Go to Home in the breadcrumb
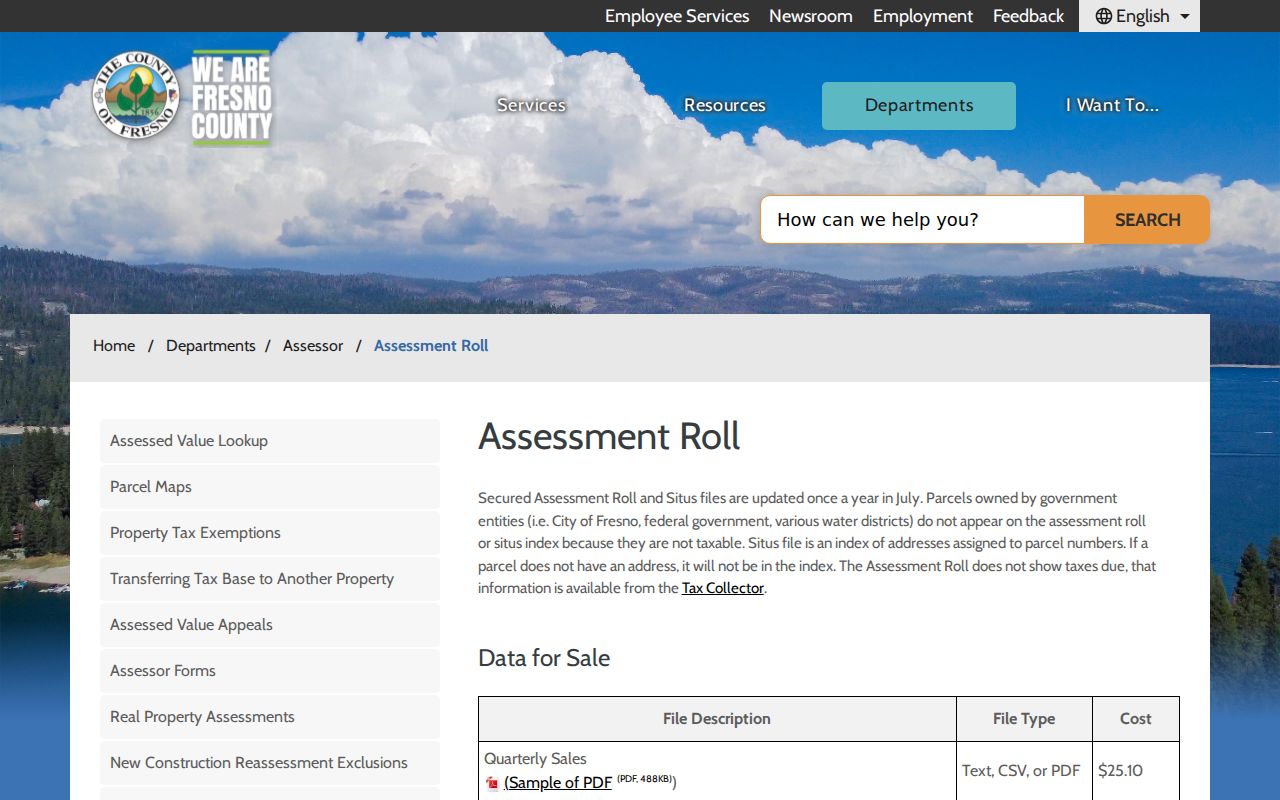 click(x=114, y=346)
